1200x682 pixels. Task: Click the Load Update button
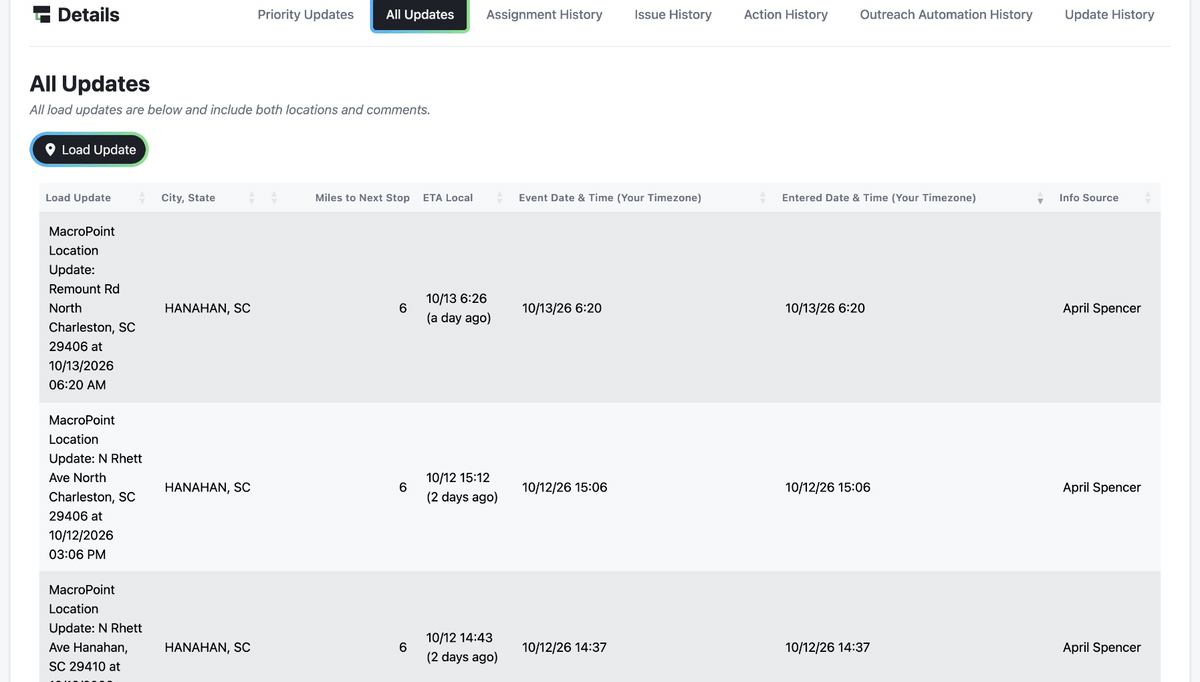89,150
